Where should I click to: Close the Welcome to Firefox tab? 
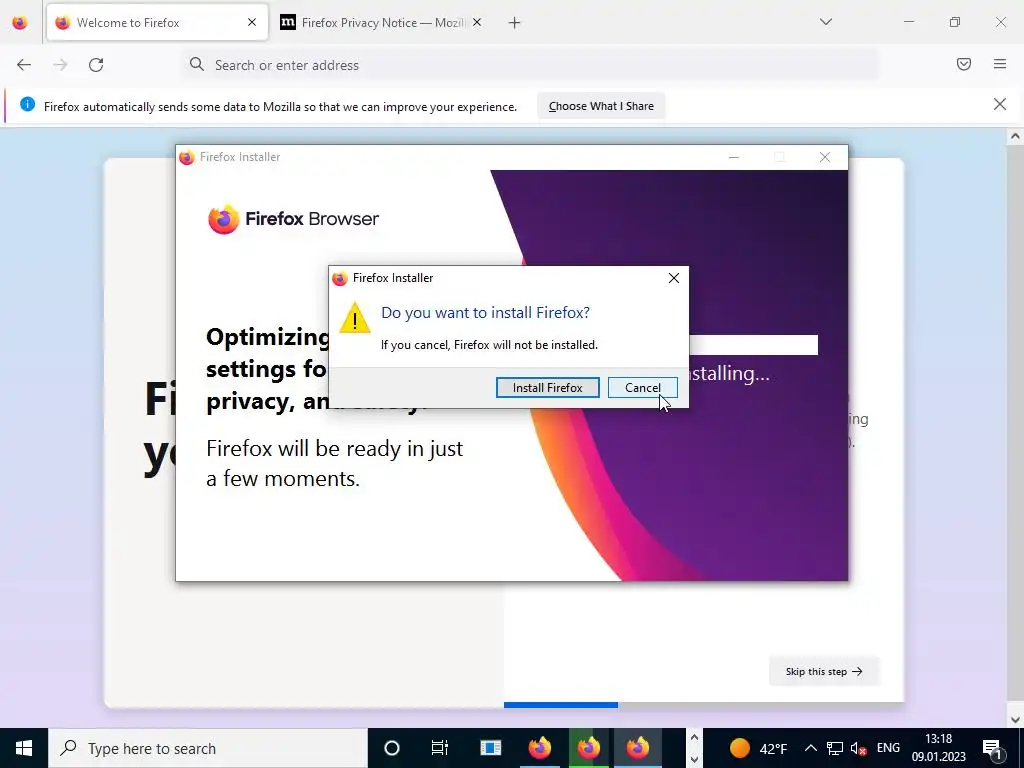pos(252,23)
